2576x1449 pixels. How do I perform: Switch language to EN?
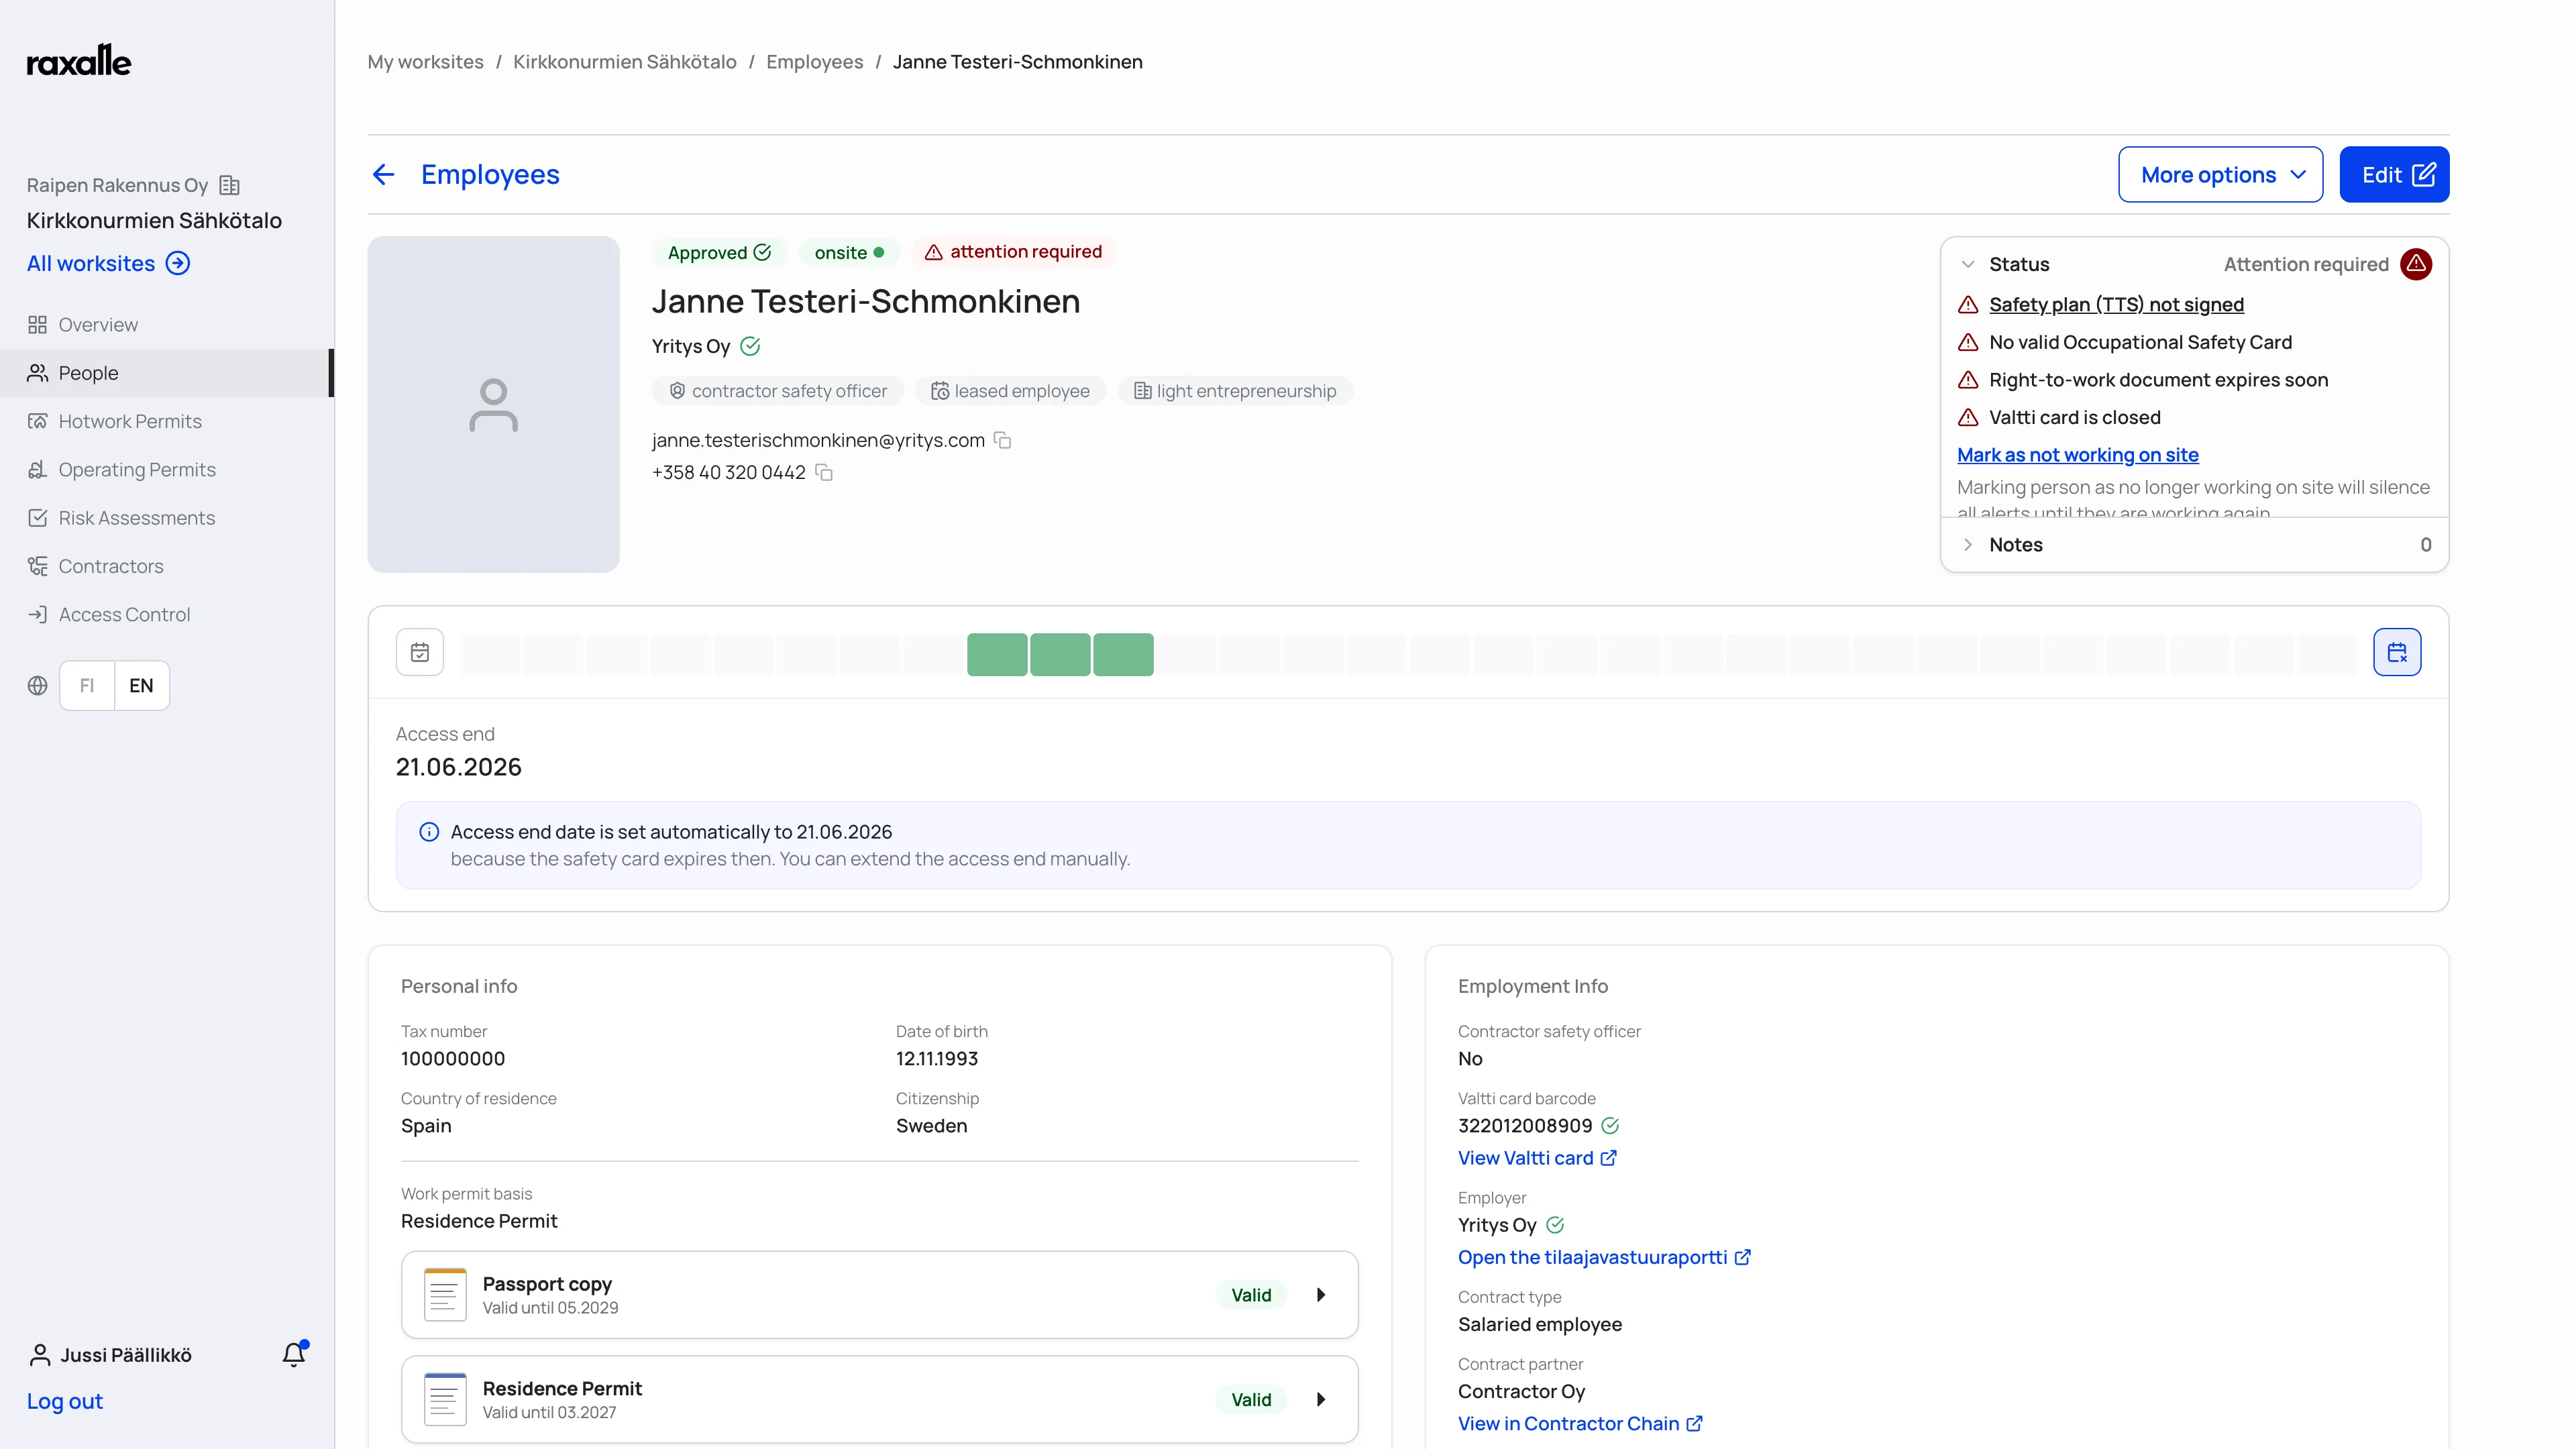(141, 685)
